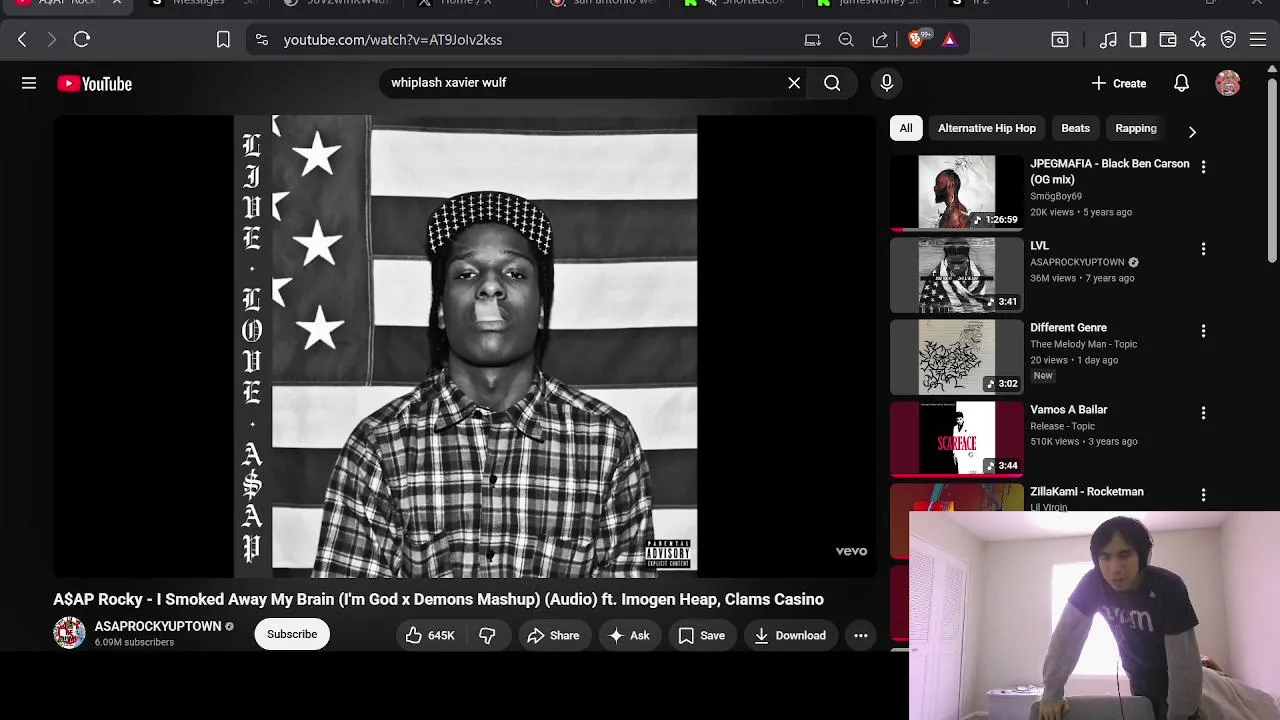This screenshot has height=720, width=1280.
Task: Open the Brave playlist music note icon
Action: coord(1108,40)
